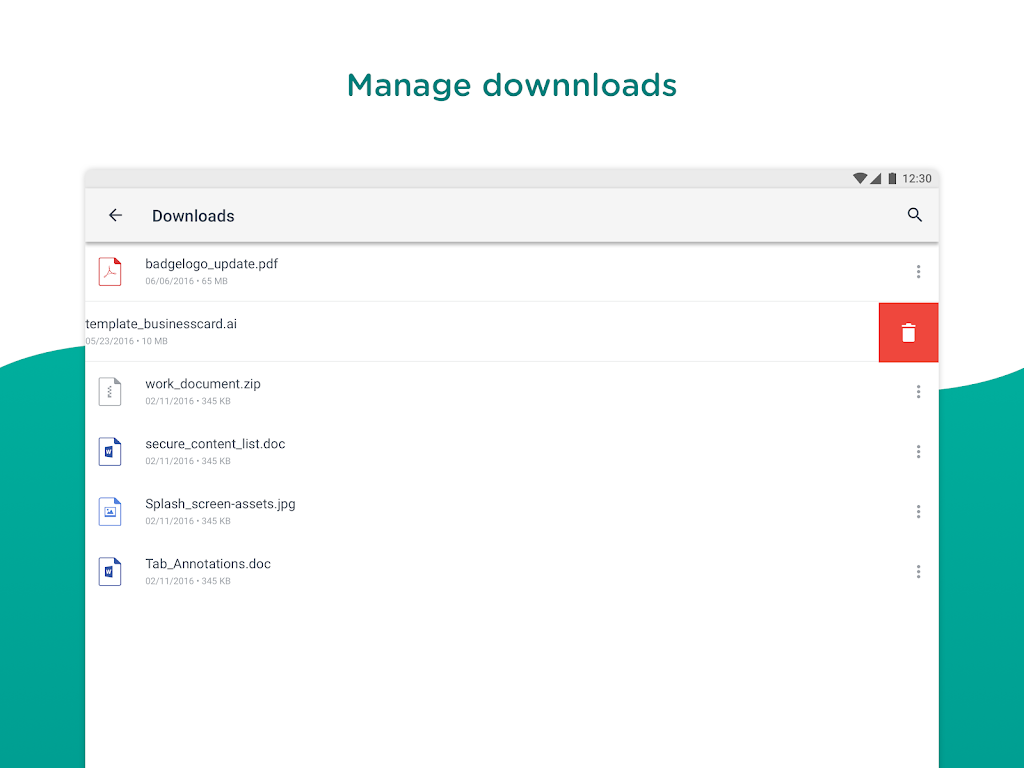
Task: Click the battery status icon
Action: pos(892,178)
